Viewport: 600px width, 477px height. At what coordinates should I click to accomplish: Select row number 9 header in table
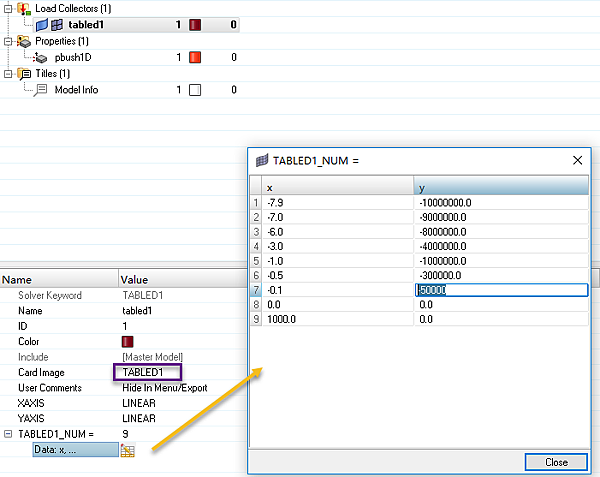click(x=256, y=319)
